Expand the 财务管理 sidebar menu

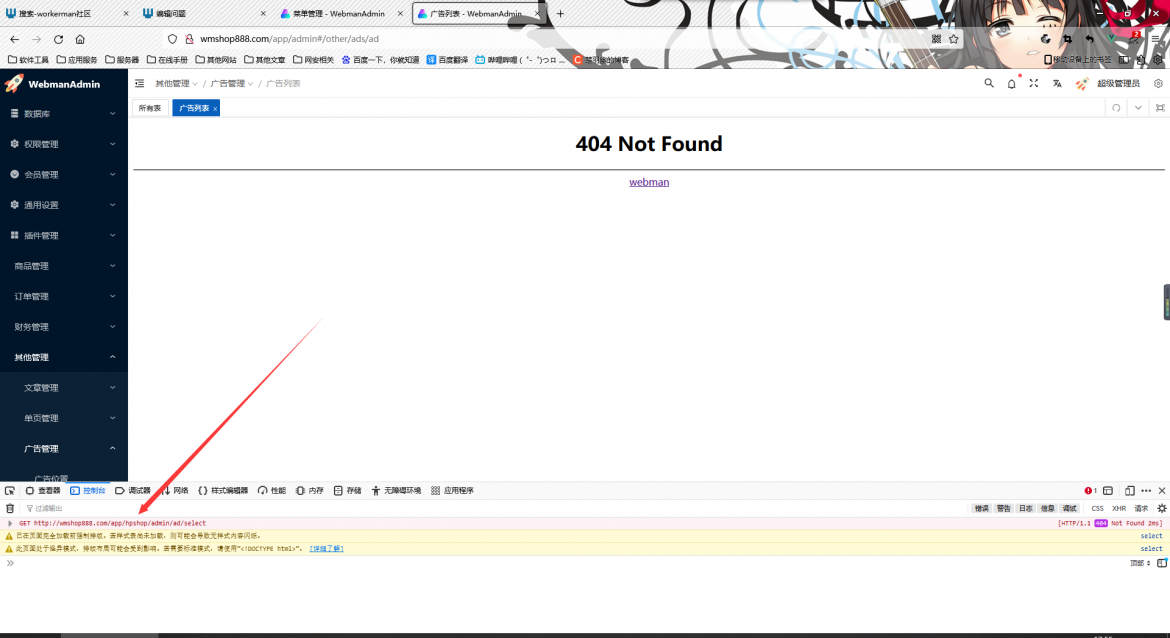[63, 327]
